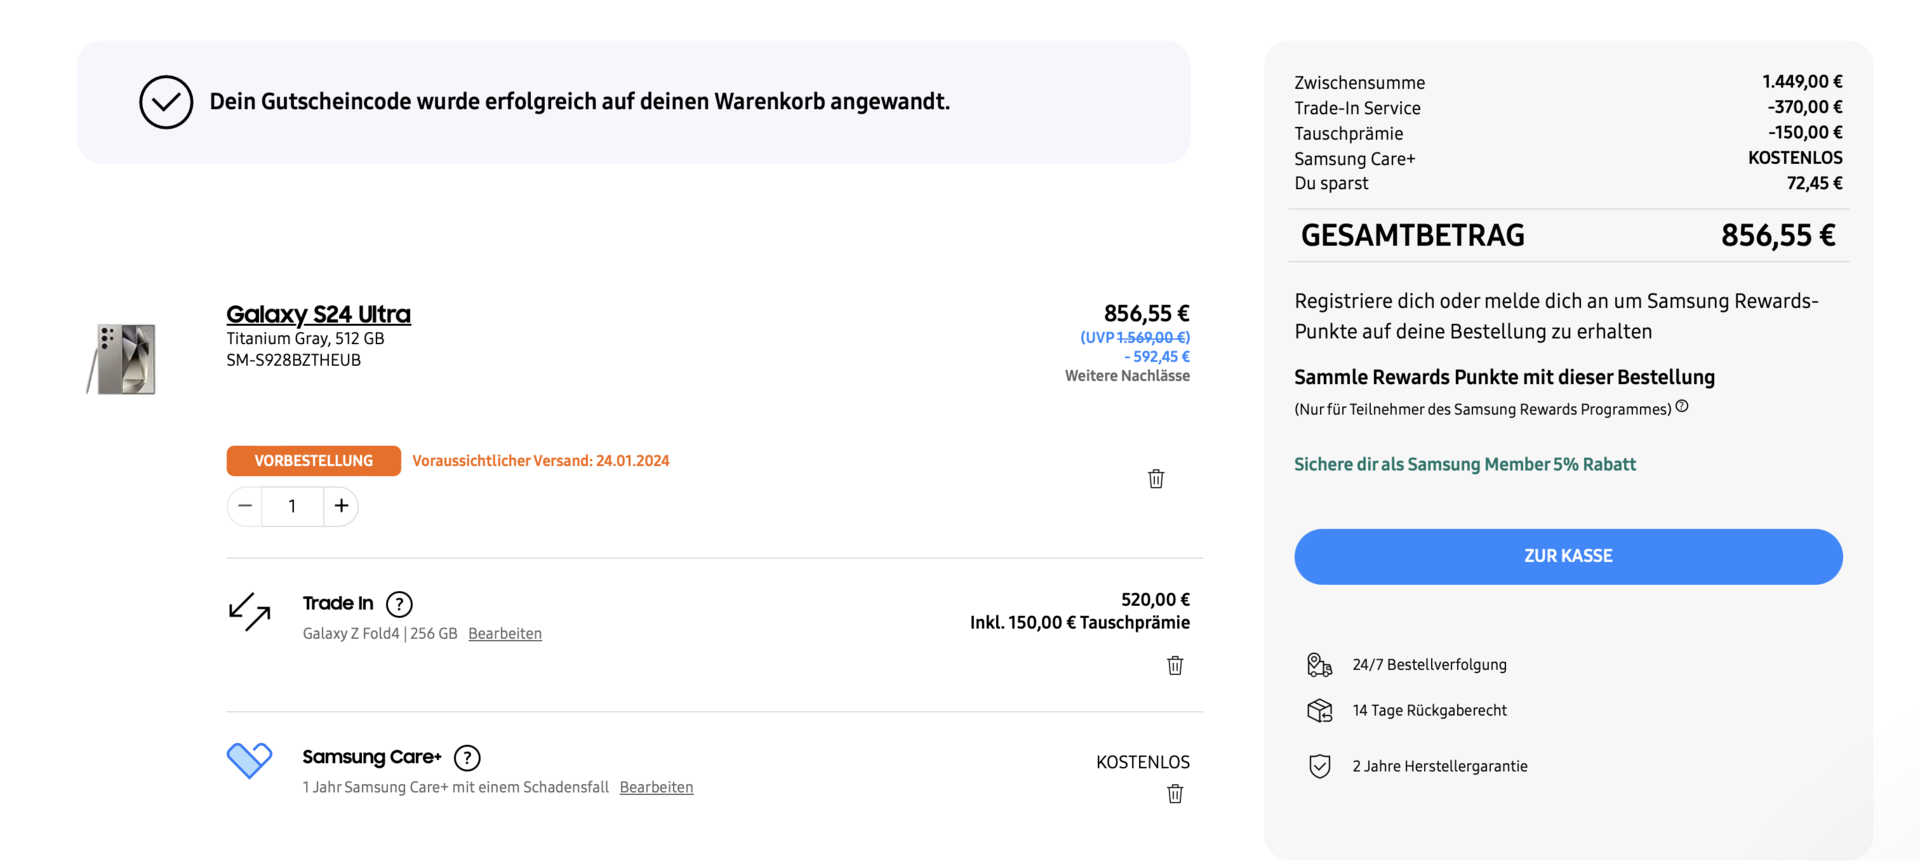Click the VORBESTELLUNG badge

[313, 461]
